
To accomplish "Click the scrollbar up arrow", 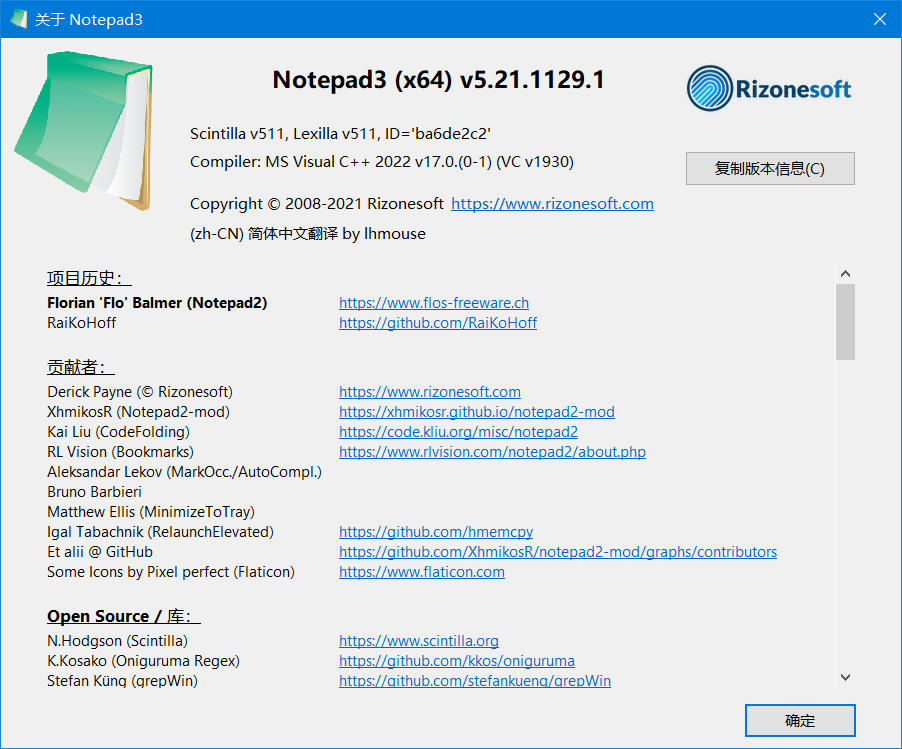I will (x=845, y=273).
